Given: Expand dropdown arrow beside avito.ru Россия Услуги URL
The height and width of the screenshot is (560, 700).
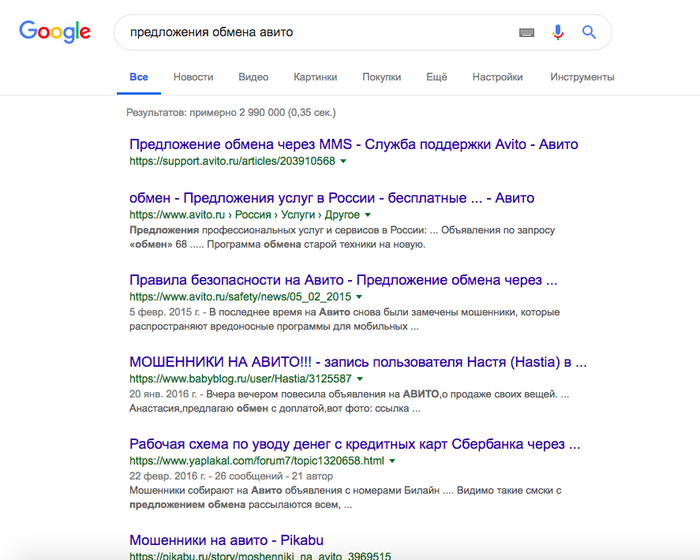Looking at the screenshot, I should (x=368, y=215).
